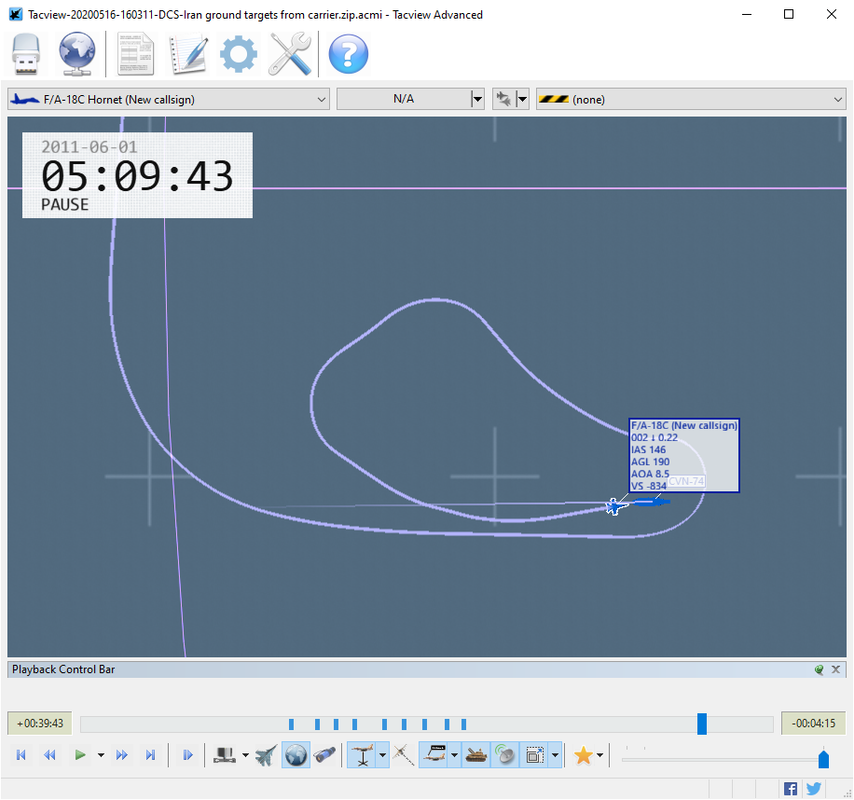Viewport: 854px width, 800px height.
Task: Open the gear settings icon
Action: [x=239, y=54]
